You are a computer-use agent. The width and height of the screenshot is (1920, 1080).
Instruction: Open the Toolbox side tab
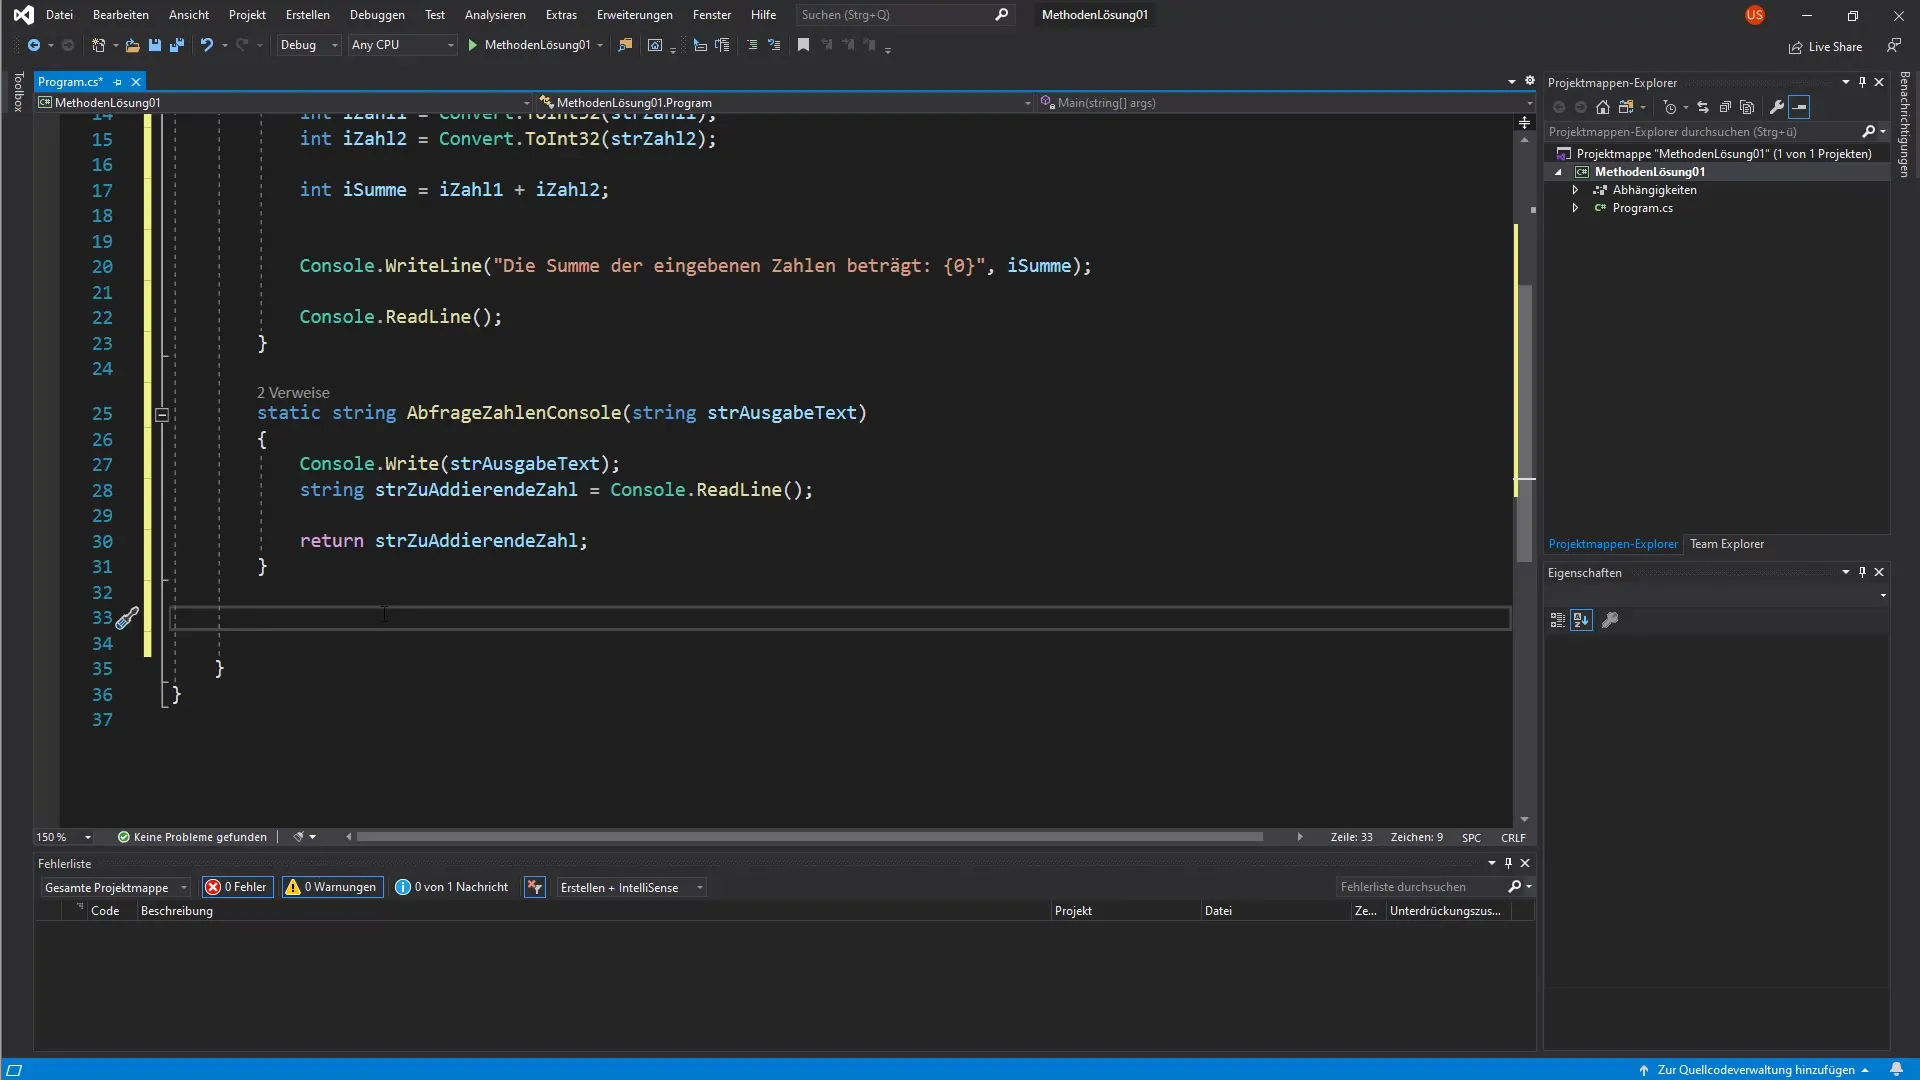(x=18, y=91)
